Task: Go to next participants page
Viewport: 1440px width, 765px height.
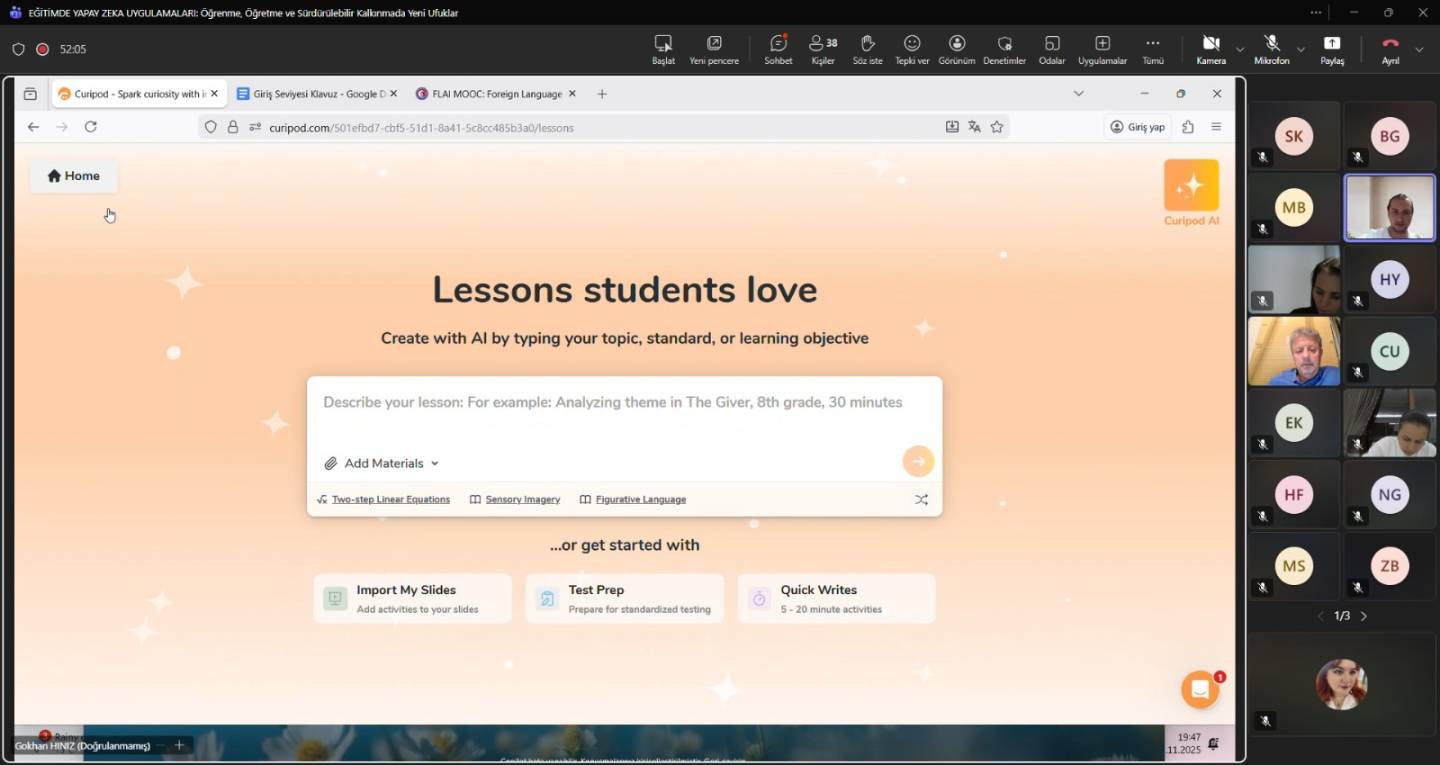Action: pyautogui.click(x=1364, y=616)
